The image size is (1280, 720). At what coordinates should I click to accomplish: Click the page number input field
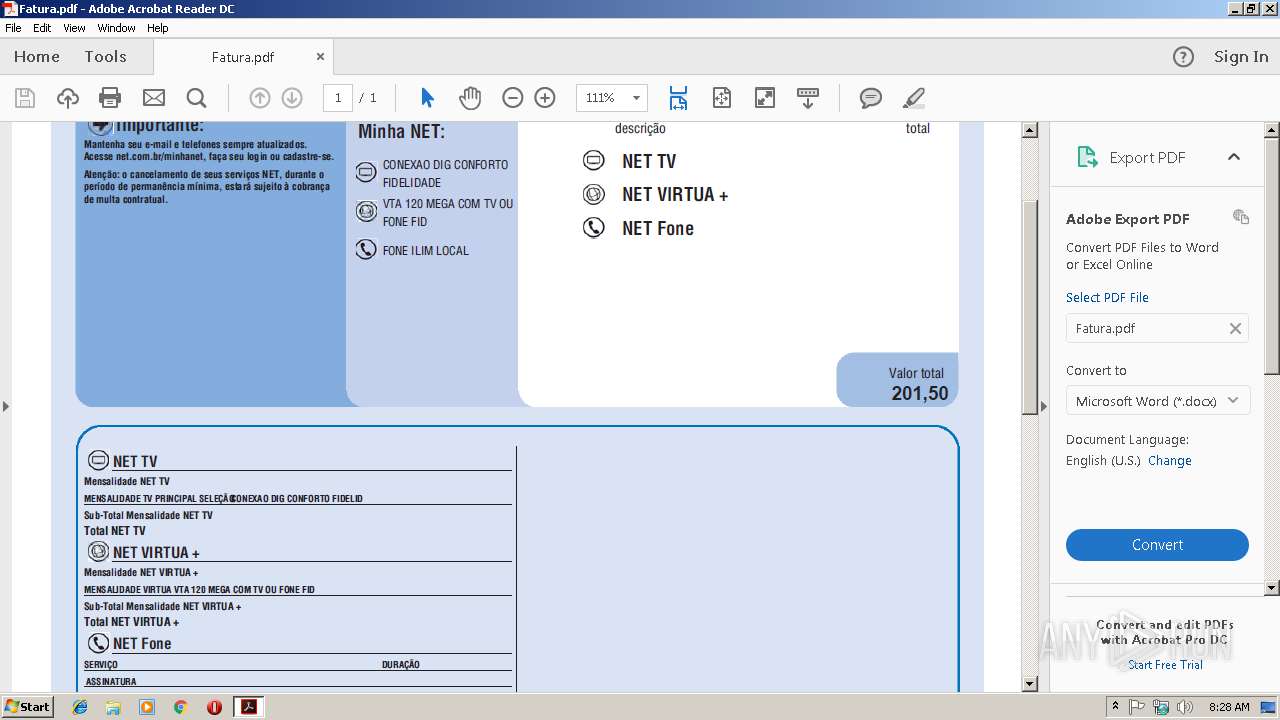[338, 98]
